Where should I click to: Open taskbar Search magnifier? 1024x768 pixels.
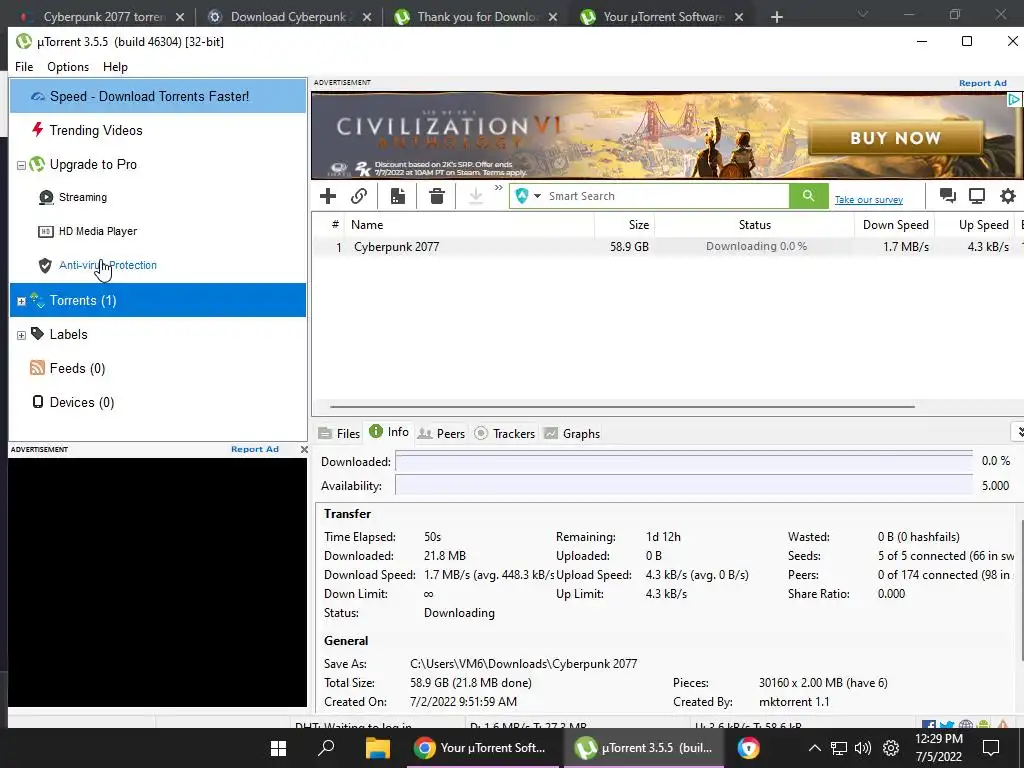point(325,748)
